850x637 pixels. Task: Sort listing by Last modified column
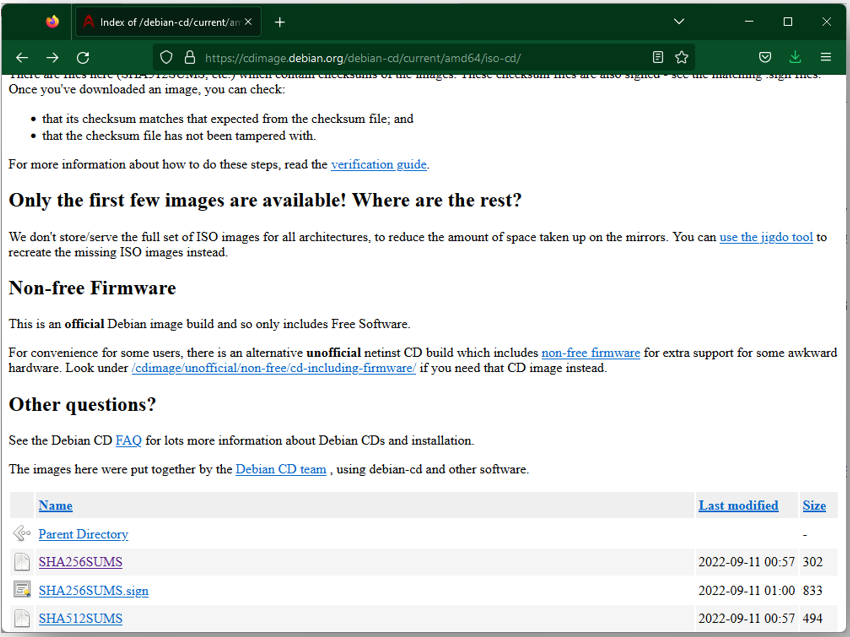738,506
